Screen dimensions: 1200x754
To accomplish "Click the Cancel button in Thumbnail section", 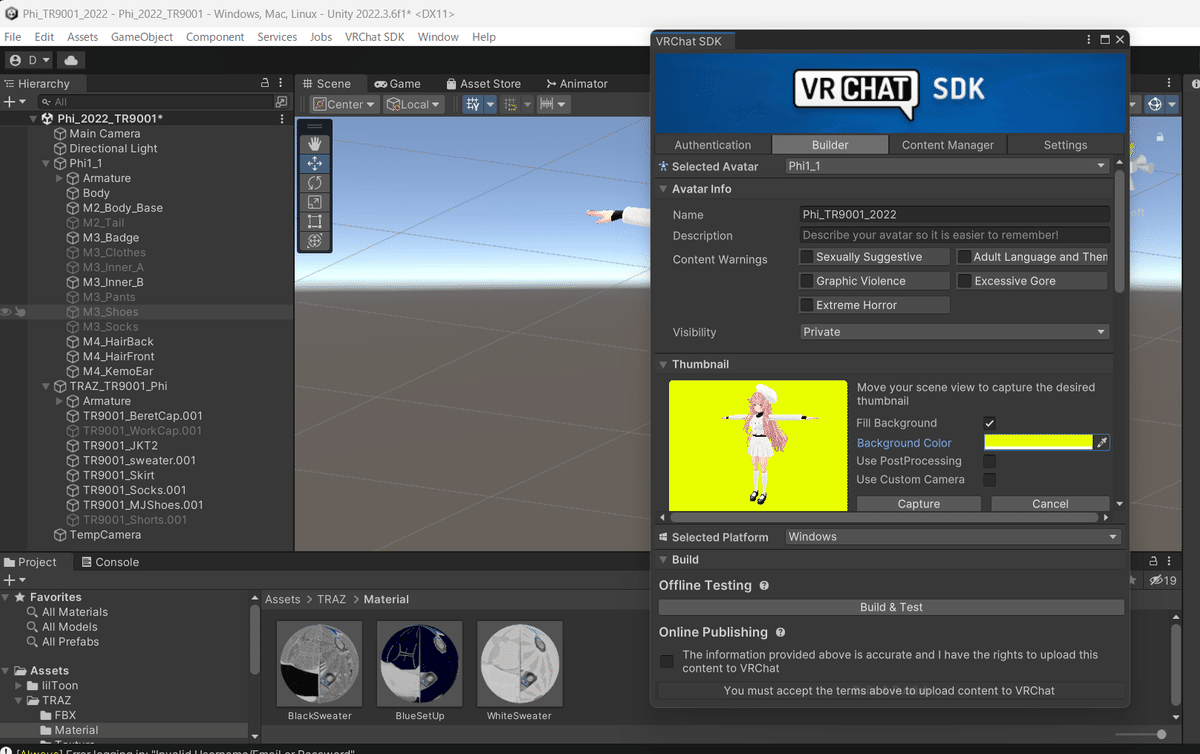I will [x=1050, y=504].
